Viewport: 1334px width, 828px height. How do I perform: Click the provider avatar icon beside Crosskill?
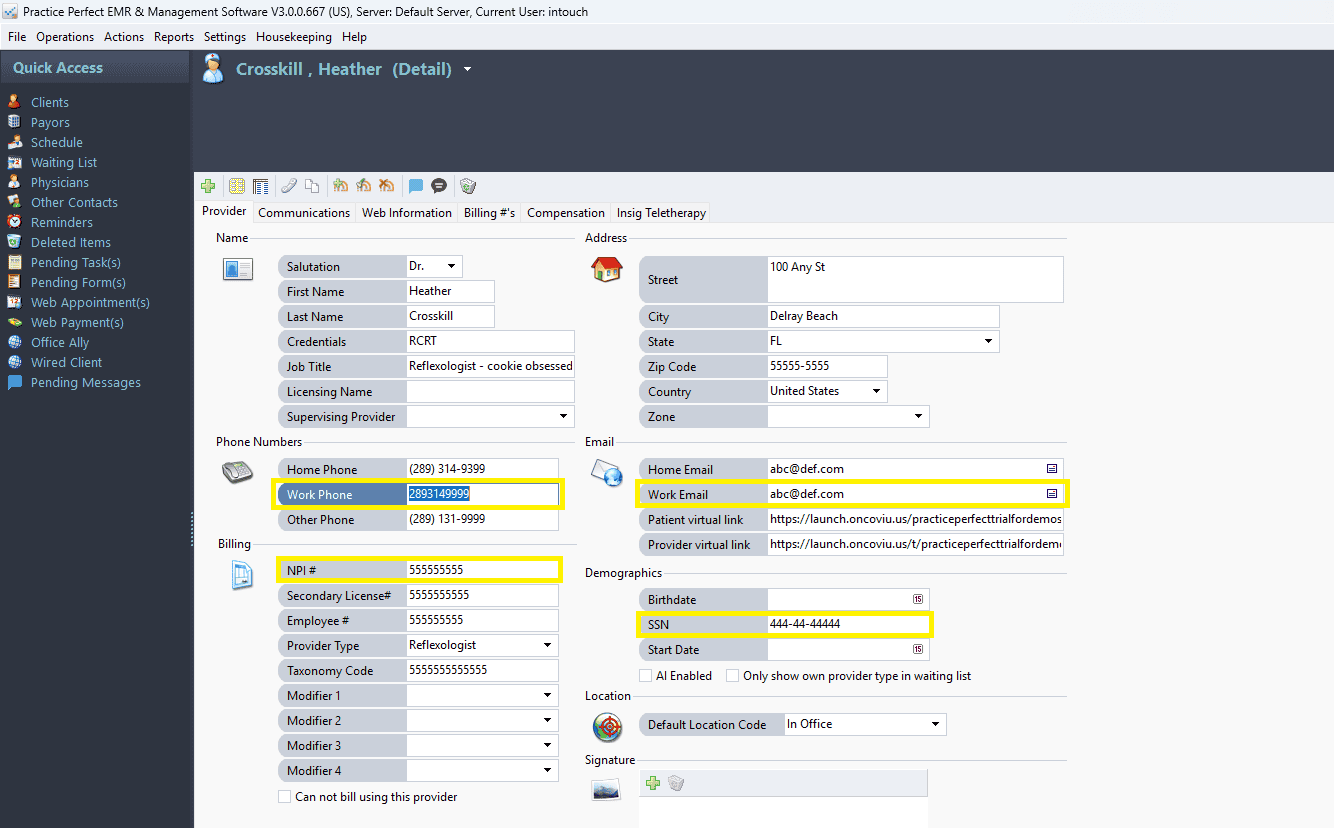pyautogui.click(x=213, y=69)
